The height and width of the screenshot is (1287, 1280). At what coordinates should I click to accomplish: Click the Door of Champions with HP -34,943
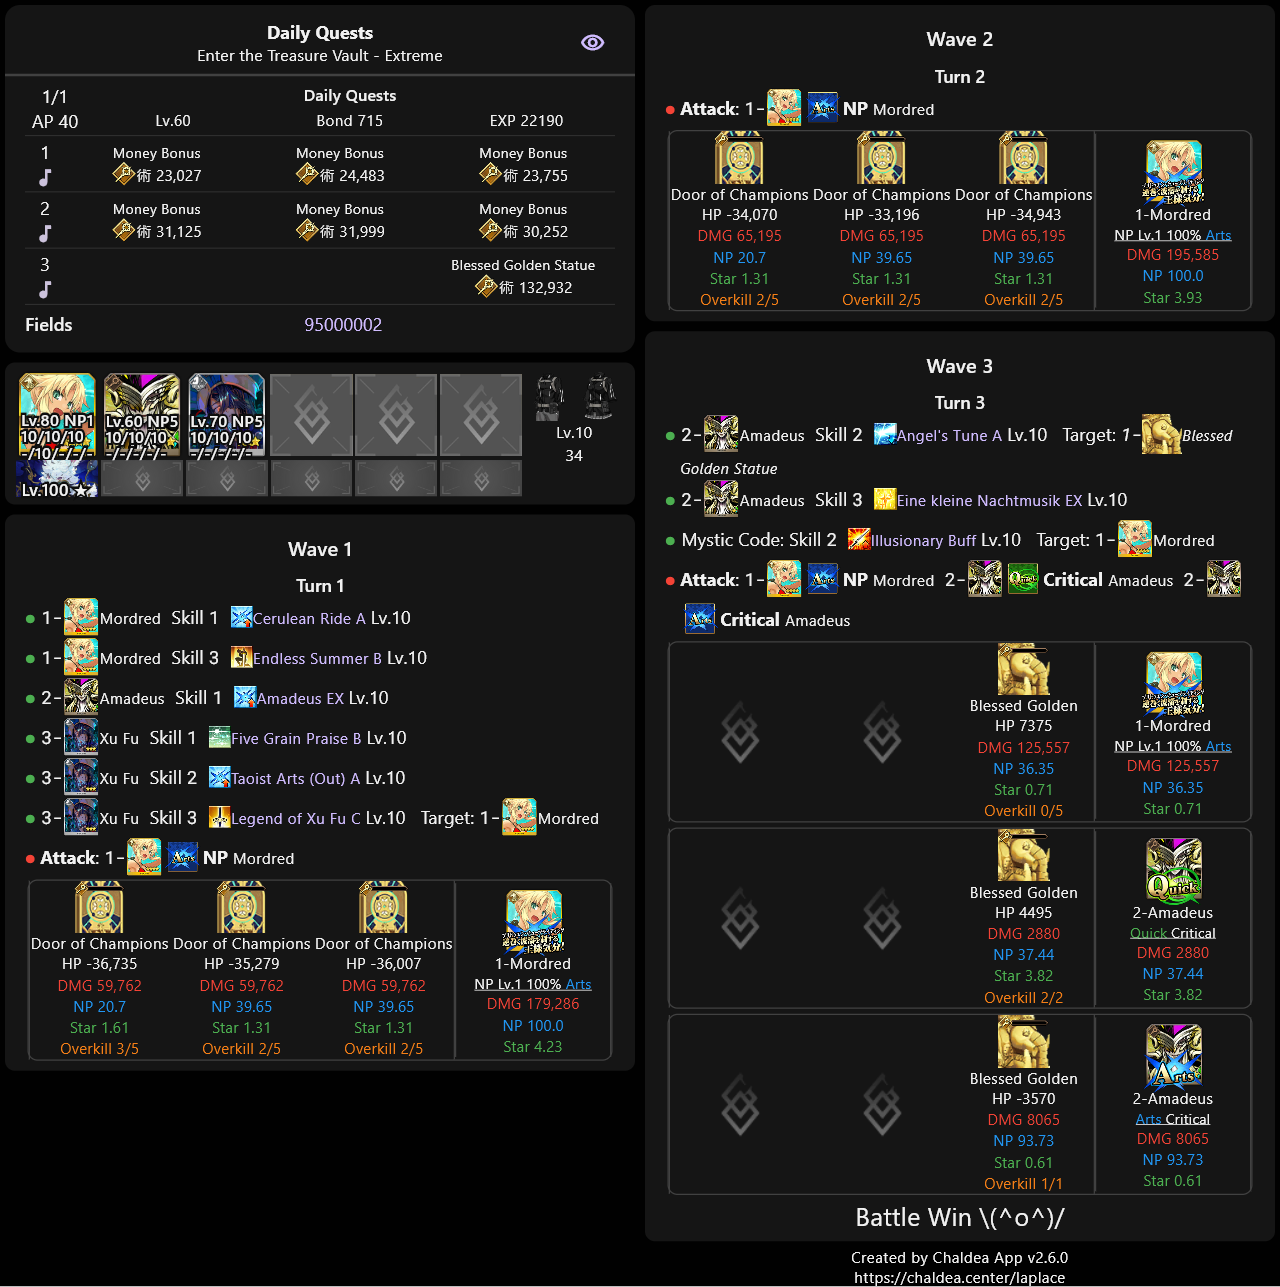pyautogui.click(x=1023, y=159)
